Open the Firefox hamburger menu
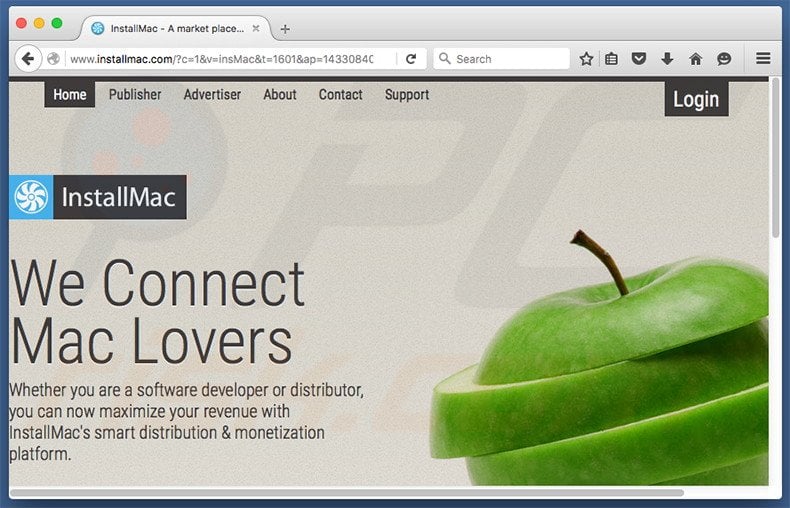790x508 pixels. point(763,58)
